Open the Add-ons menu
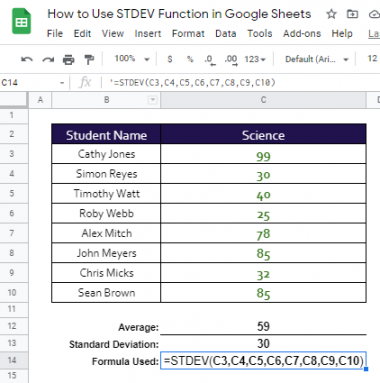 tap(302, 34)
